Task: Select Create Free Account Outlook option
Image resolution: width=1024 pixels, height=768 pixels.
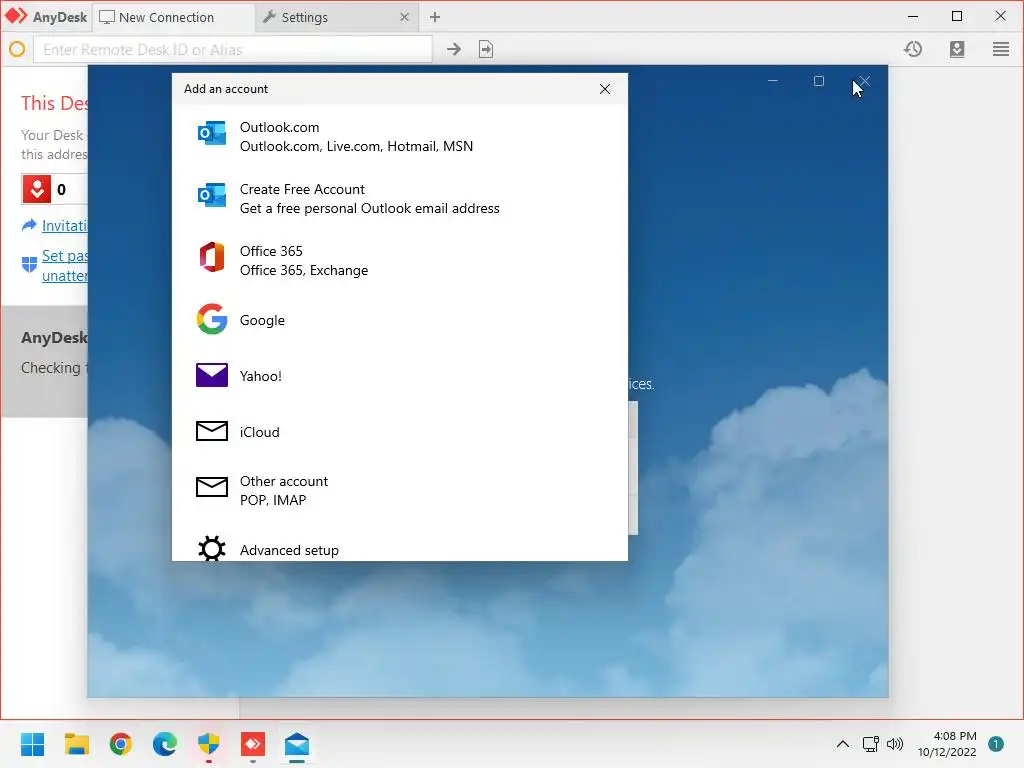Action: 400,199
